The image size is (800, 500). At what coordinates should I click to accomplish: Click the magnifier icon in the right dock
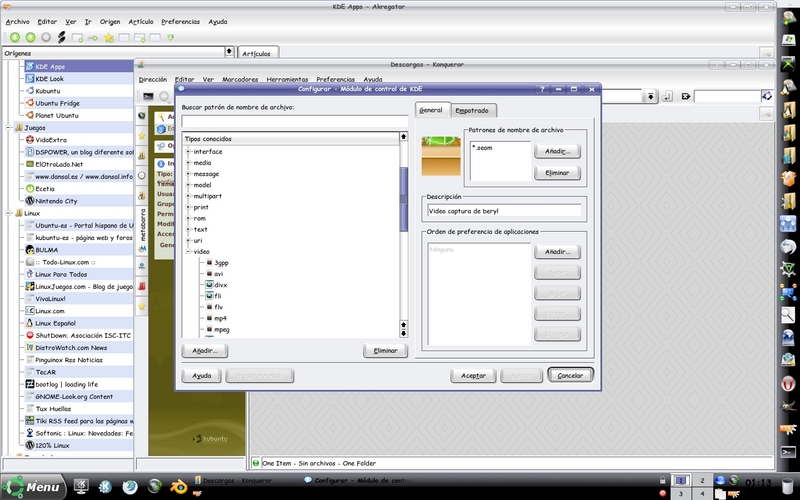coord(788,315)
